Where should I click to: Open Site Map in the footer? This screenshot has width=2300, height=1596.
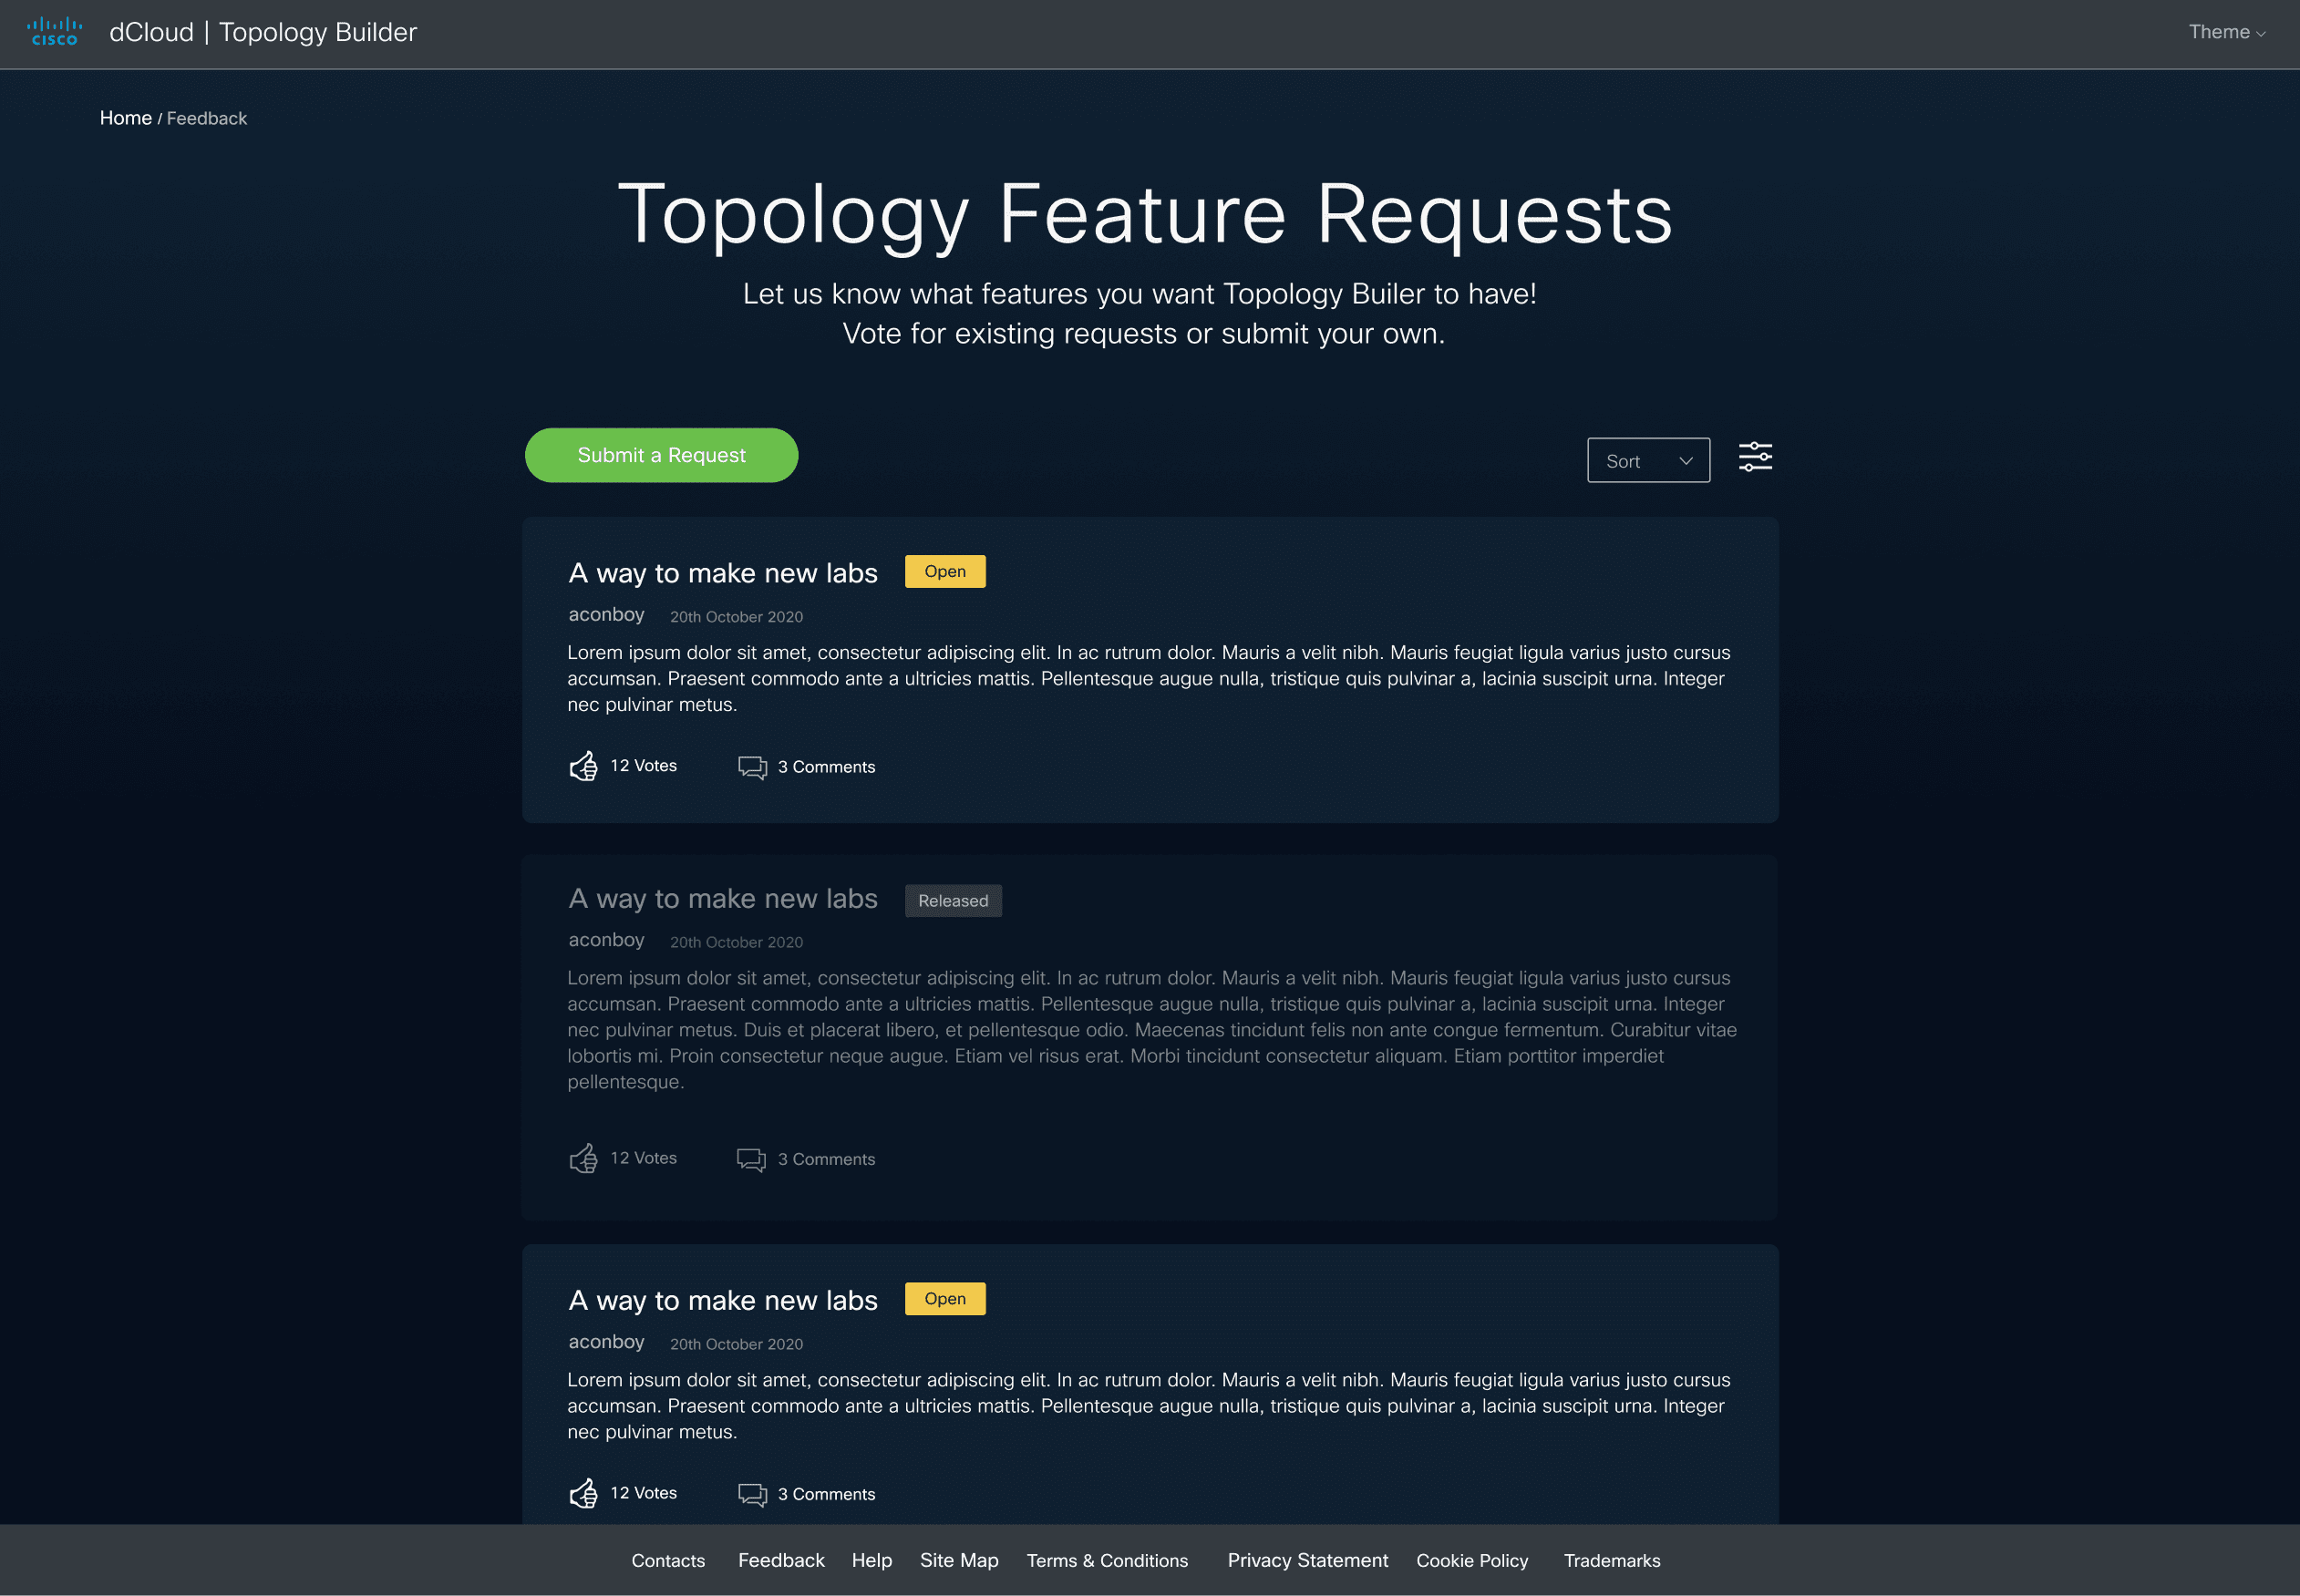click(x=959, y=1560)
